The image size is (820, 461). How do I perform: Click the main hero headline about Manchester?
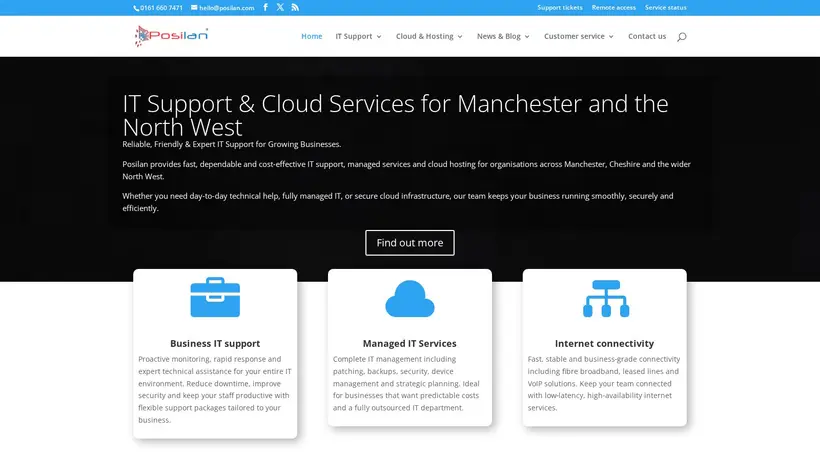(395, 116)
